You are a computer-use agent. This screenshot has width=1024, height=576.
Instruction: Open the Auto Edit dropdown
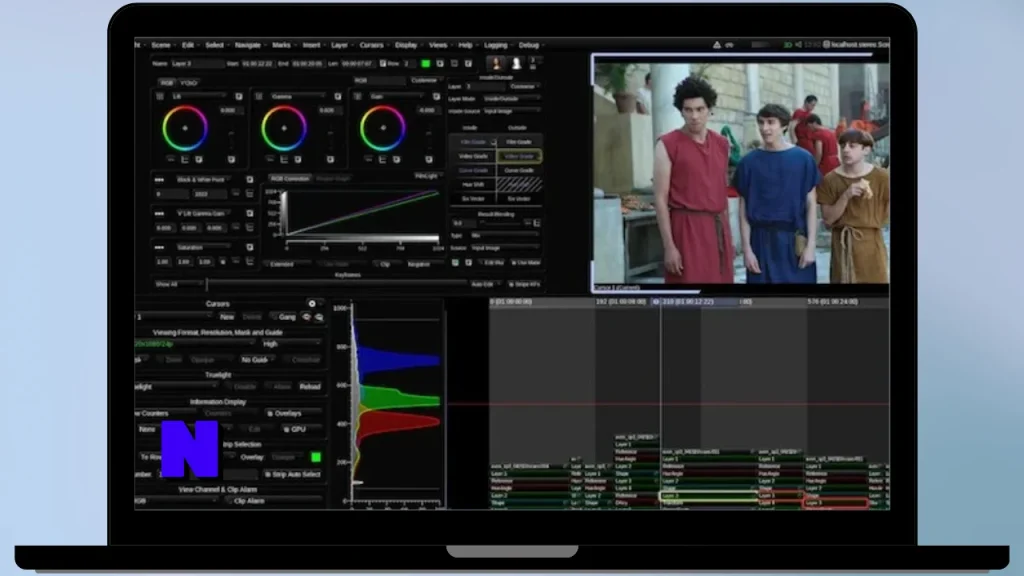click(x=485, y=285)
